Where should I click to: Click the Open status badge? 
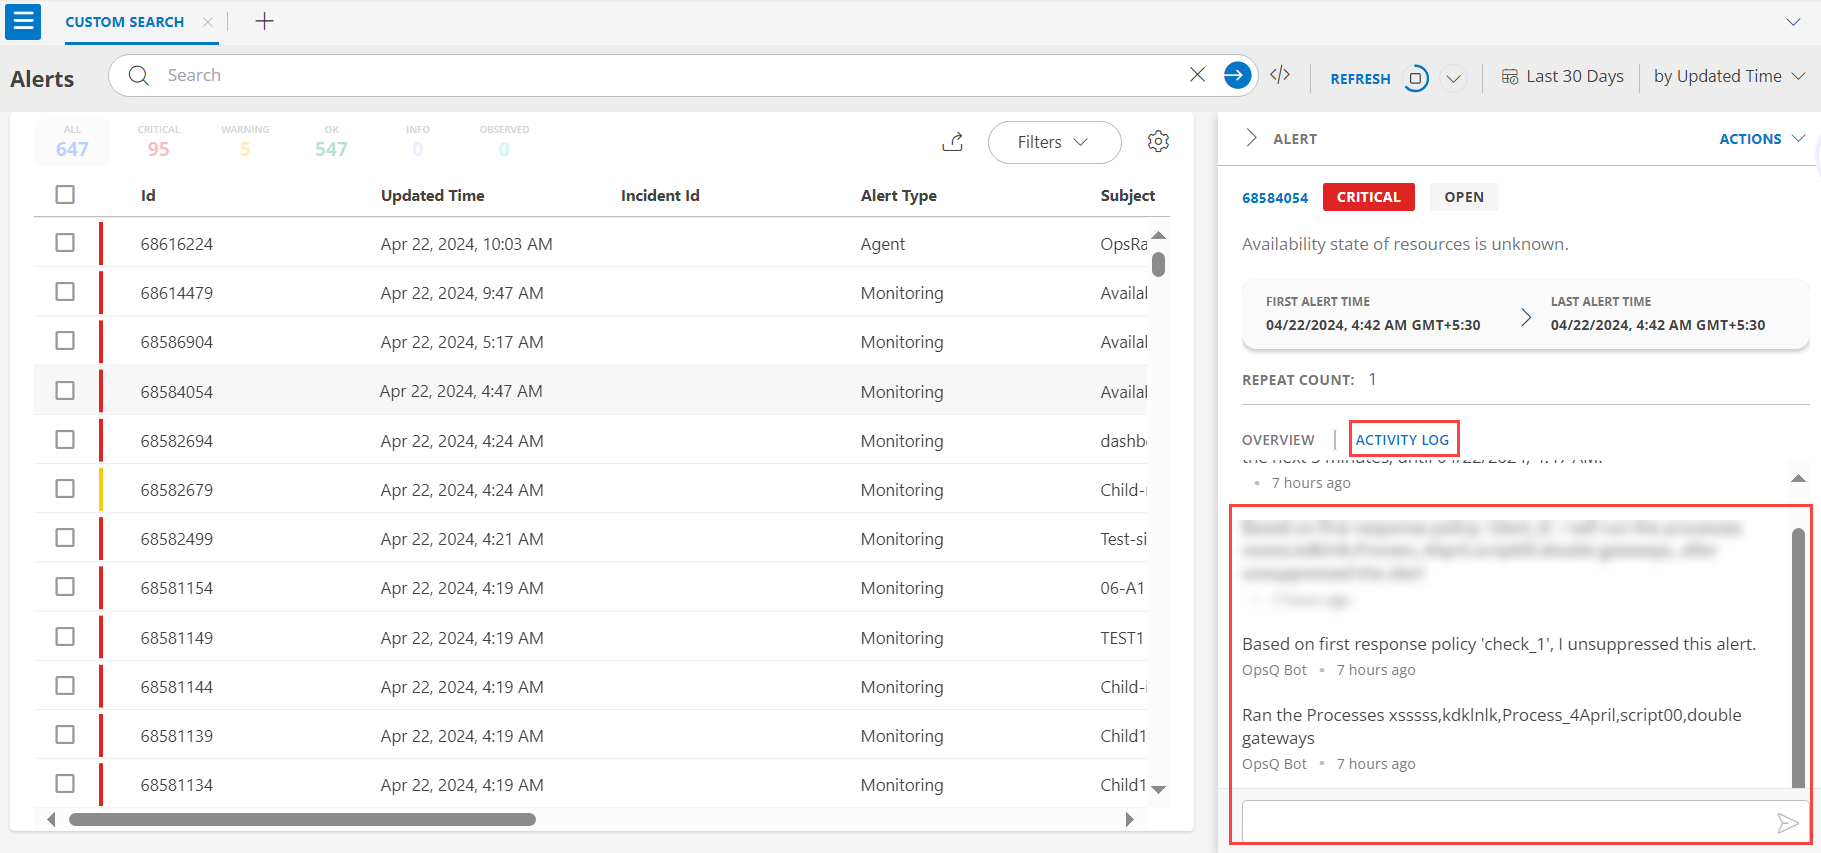pos(1464,197)
